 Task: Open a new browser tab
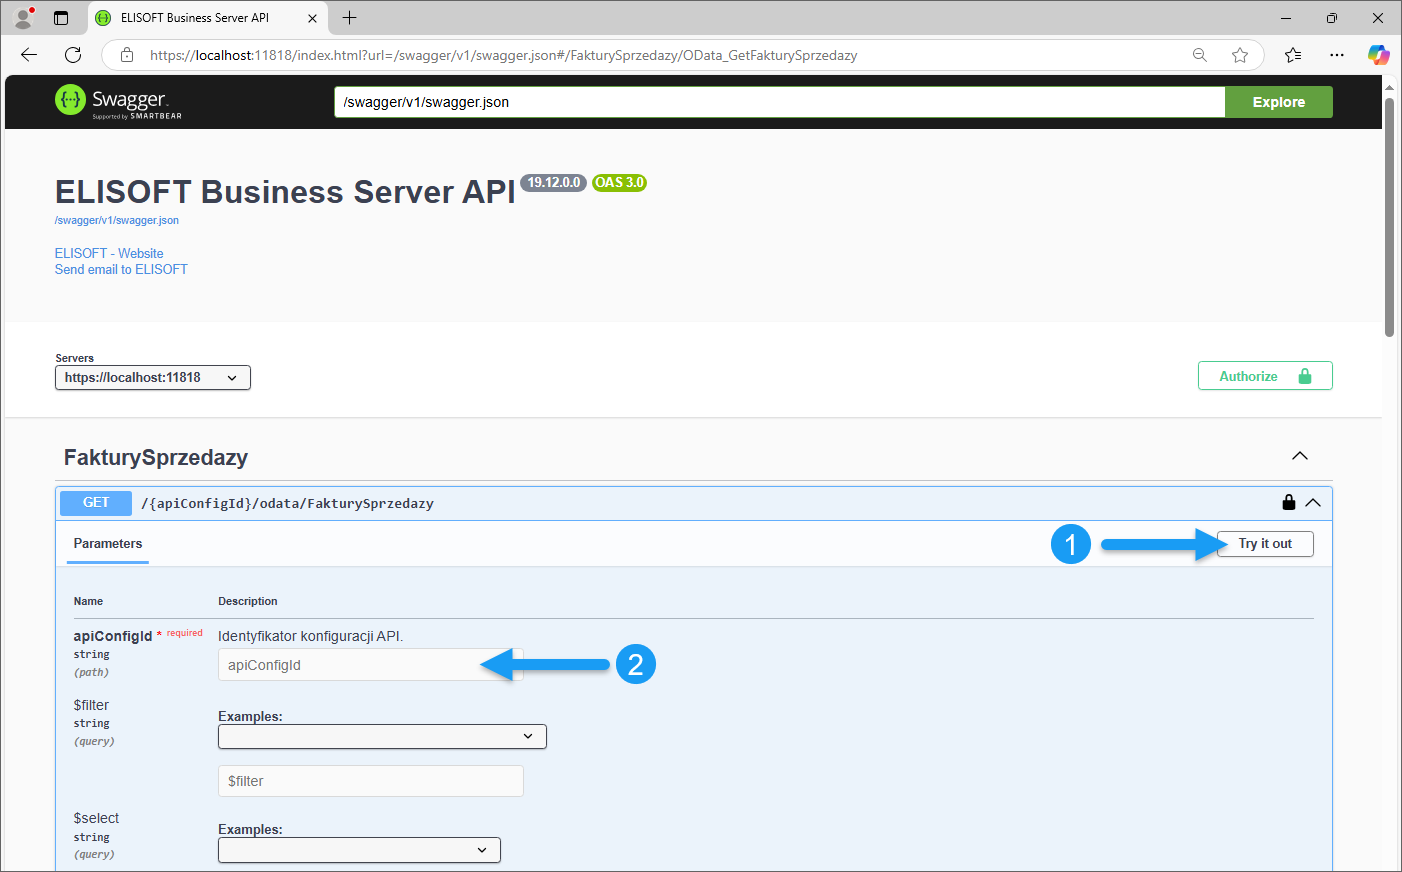[x=349, y=18]
